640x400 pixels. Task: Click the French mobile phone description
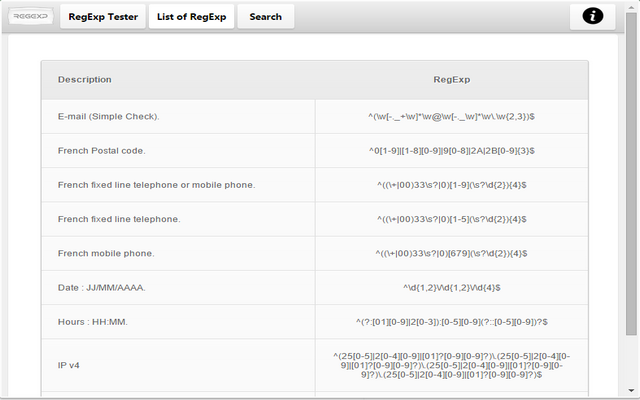106,253
